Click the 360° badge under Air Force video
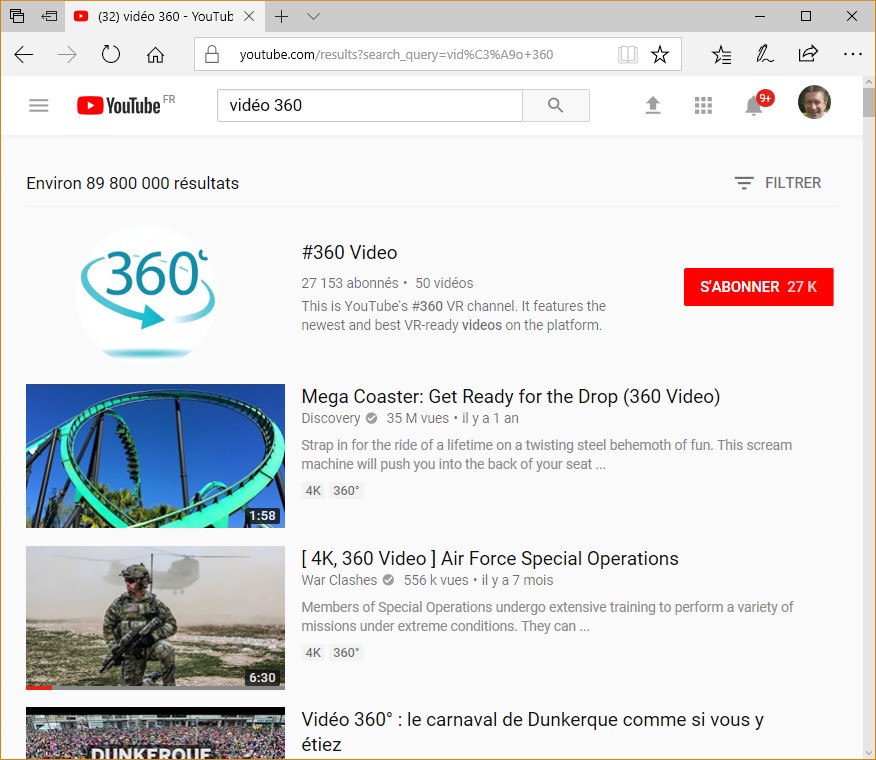 346,653
